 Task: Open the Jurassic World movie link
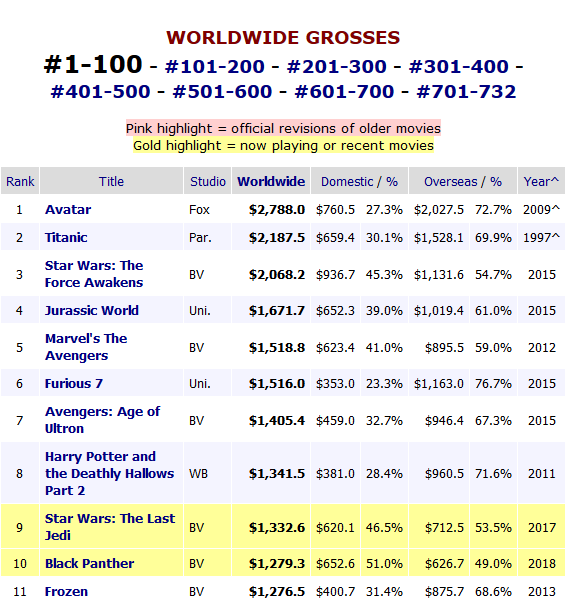coord(92,310)
